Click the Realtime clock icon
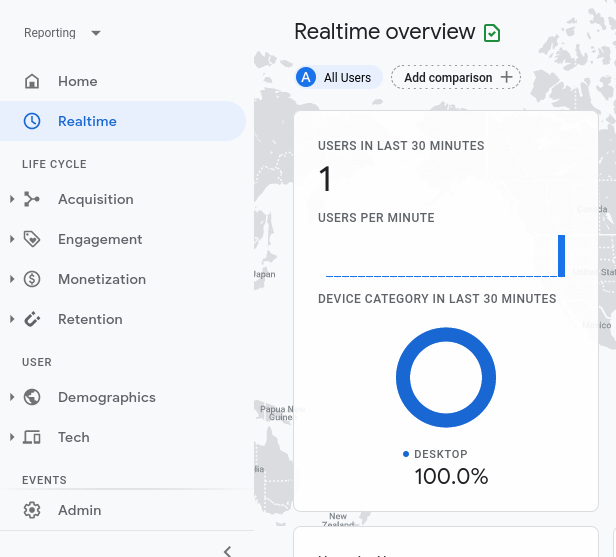 (x=32, y=121)
